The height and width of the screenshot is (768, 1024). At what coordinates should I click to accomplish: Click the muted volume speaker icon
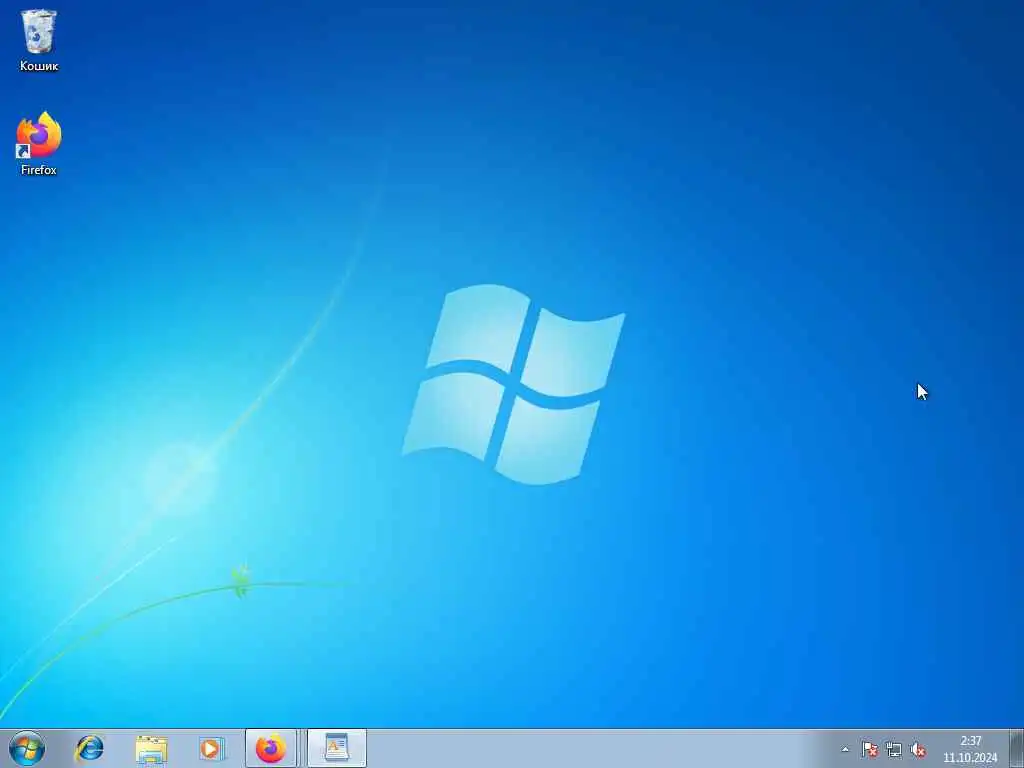[x=918, y=750]
